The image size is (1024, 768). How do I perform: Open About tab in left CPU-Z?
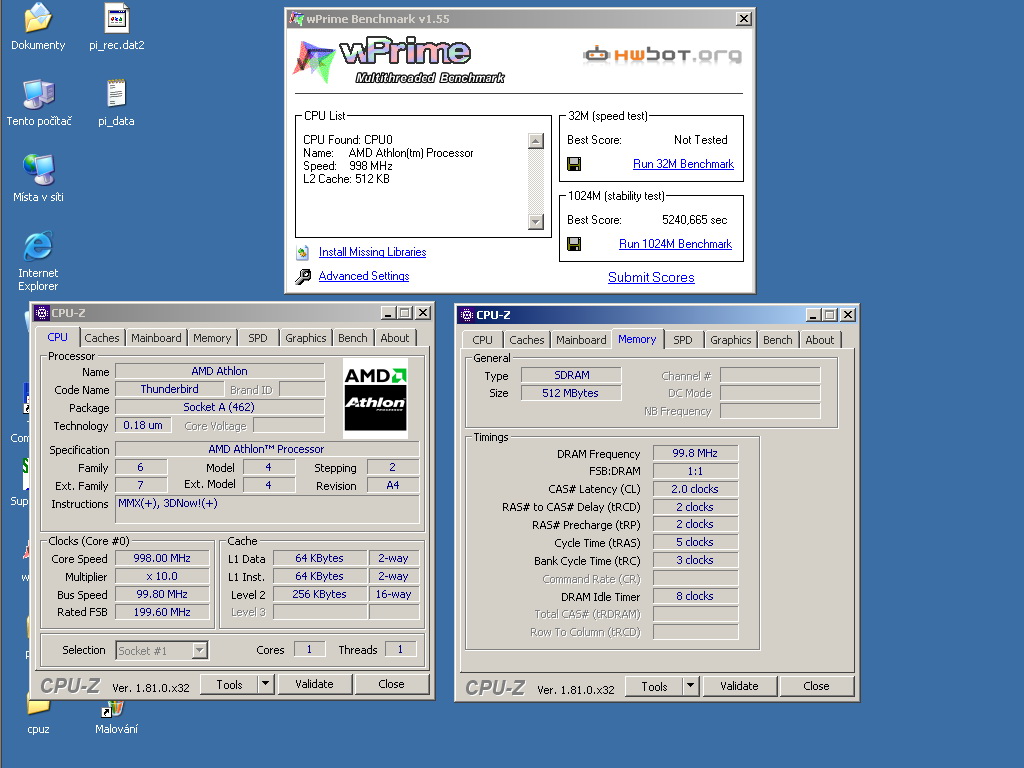(x=394, y=338)
